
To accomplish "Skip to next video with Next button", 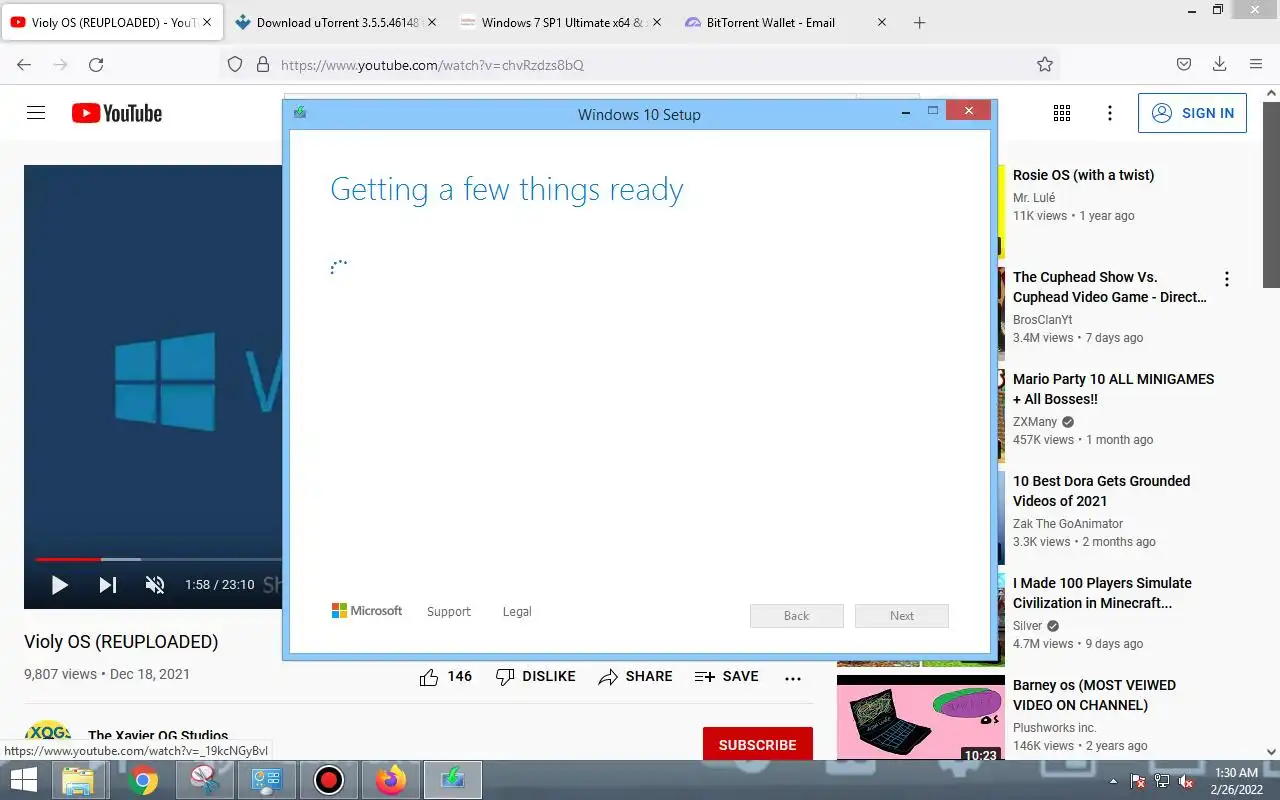I will pyautogui.click(x=108, y=585).
